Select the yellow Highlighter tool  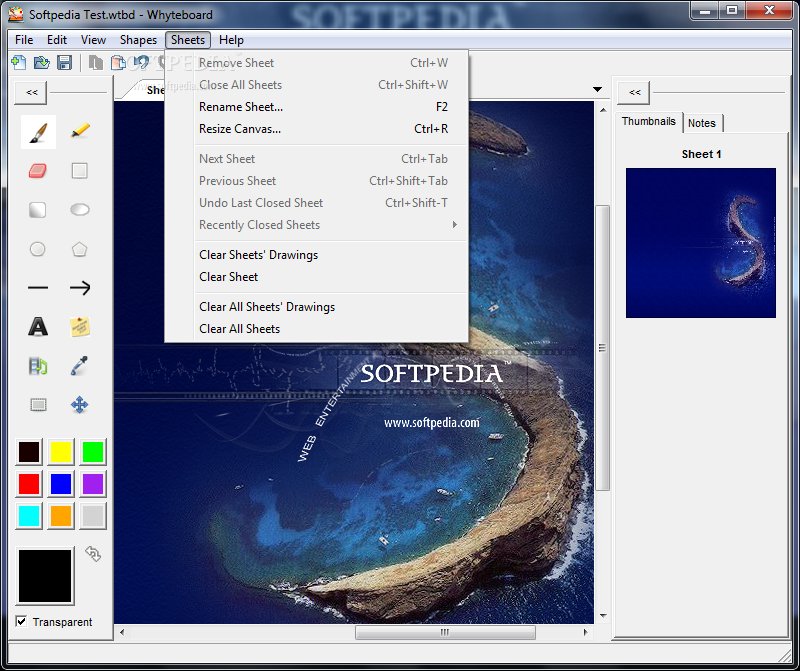click(80, 132)
